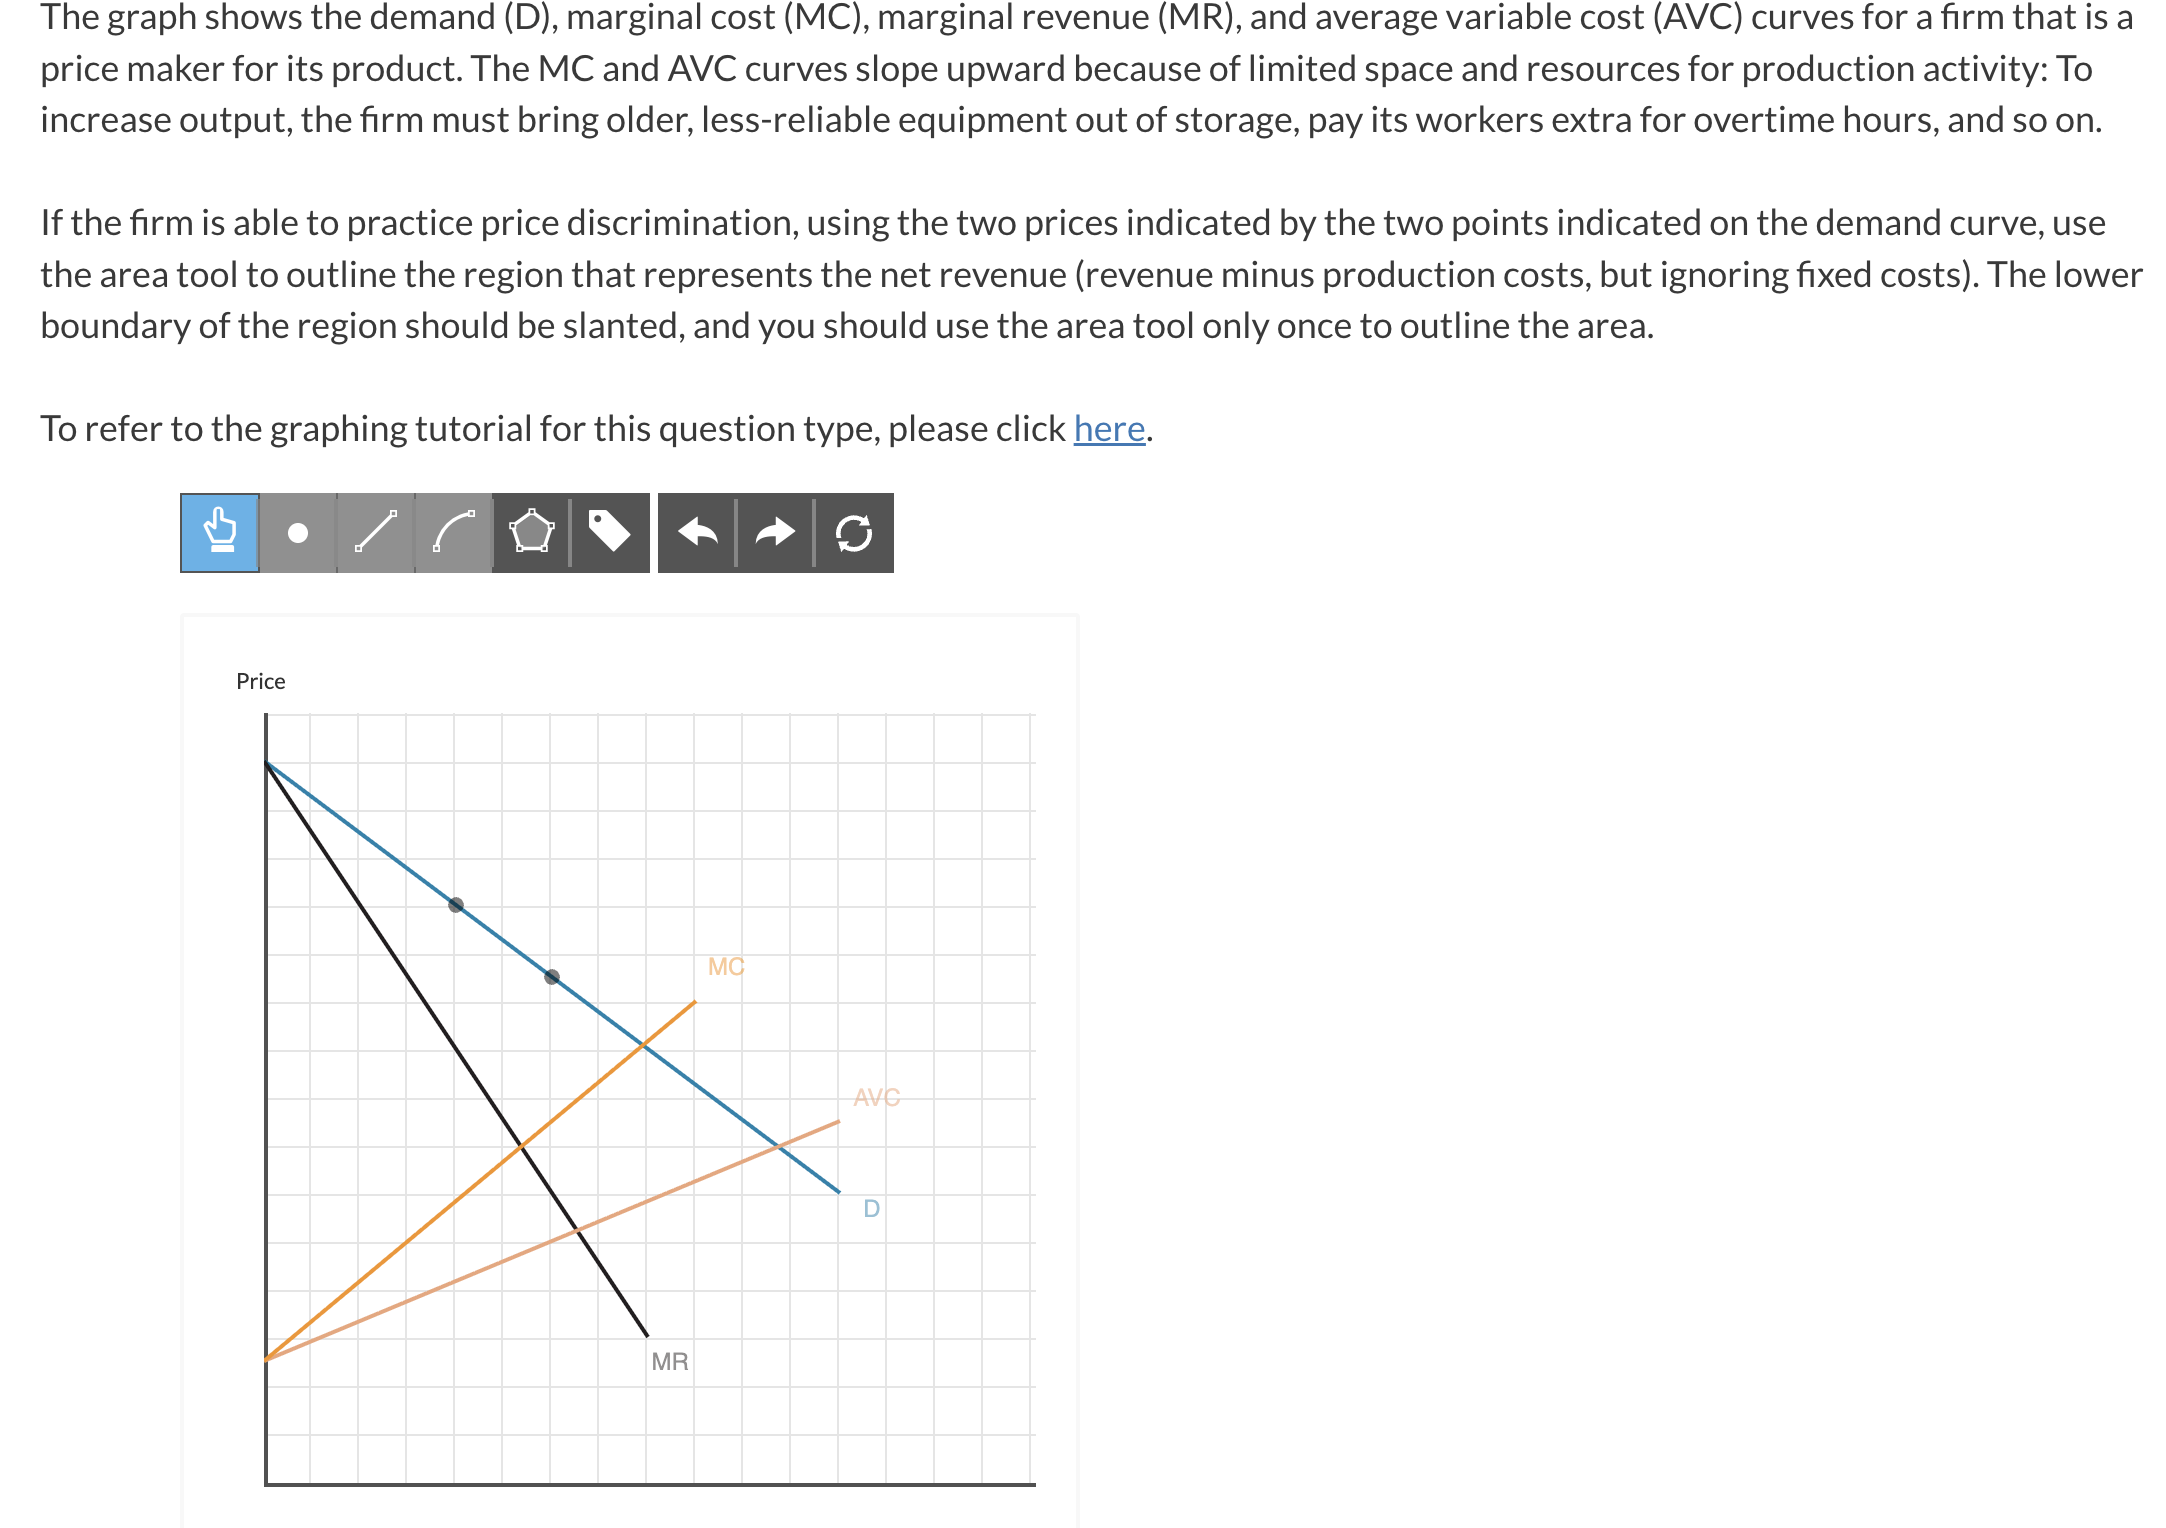Click the MR curve label
The width and height of the screenshot is (2166, 1528).
click(670, 1360)
